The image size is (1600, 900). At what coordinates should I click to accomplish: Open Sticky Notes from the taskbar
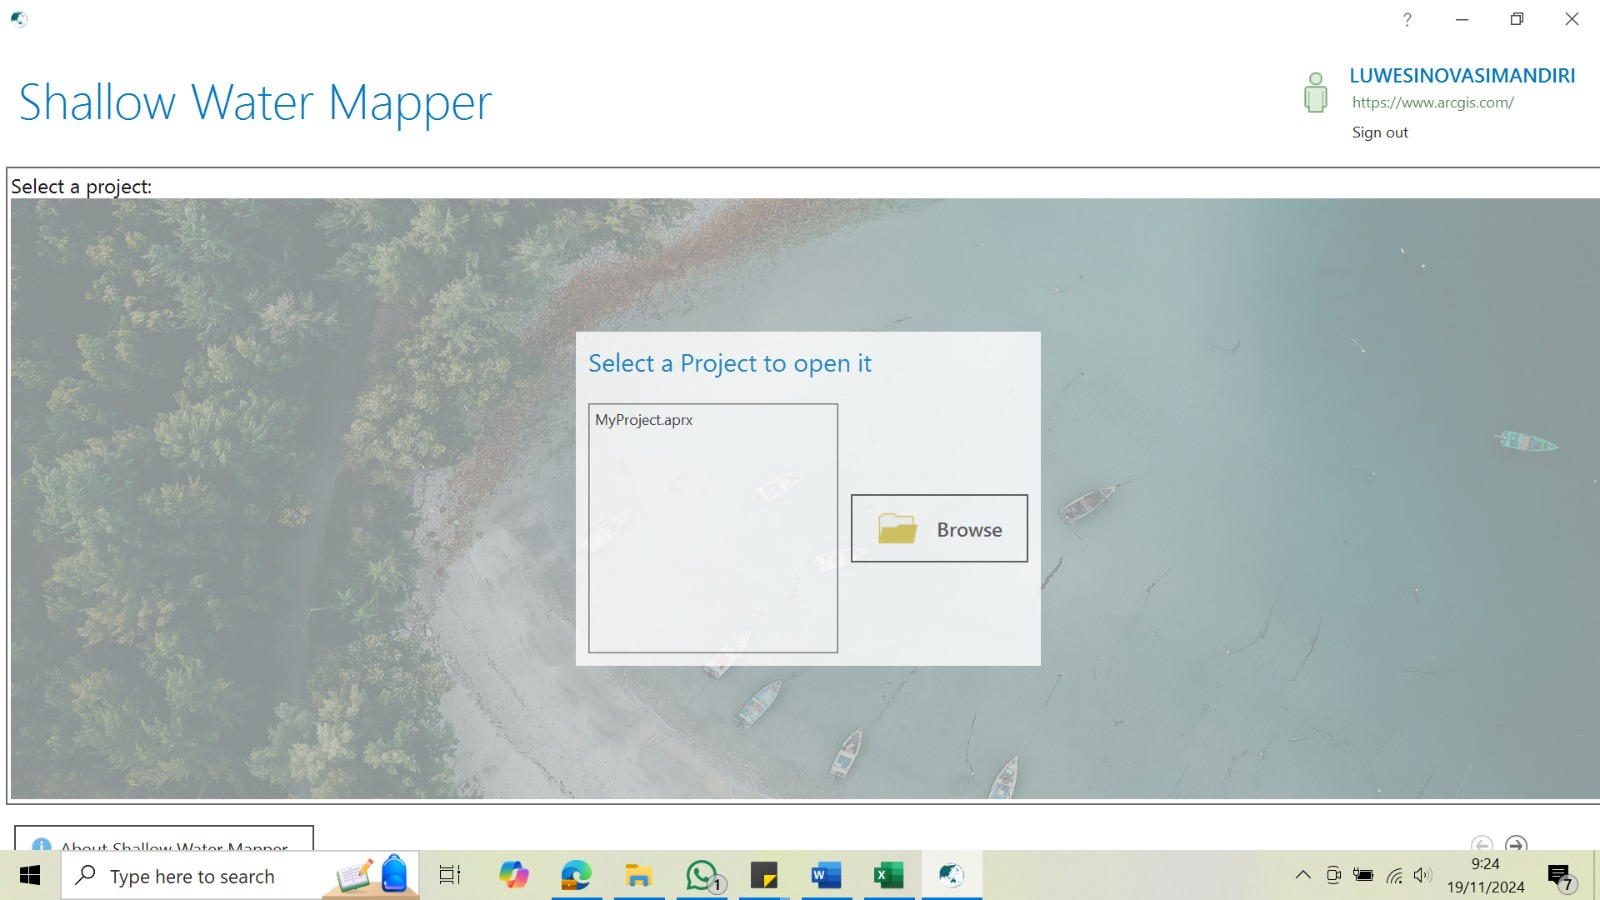[x=764, y=876]
